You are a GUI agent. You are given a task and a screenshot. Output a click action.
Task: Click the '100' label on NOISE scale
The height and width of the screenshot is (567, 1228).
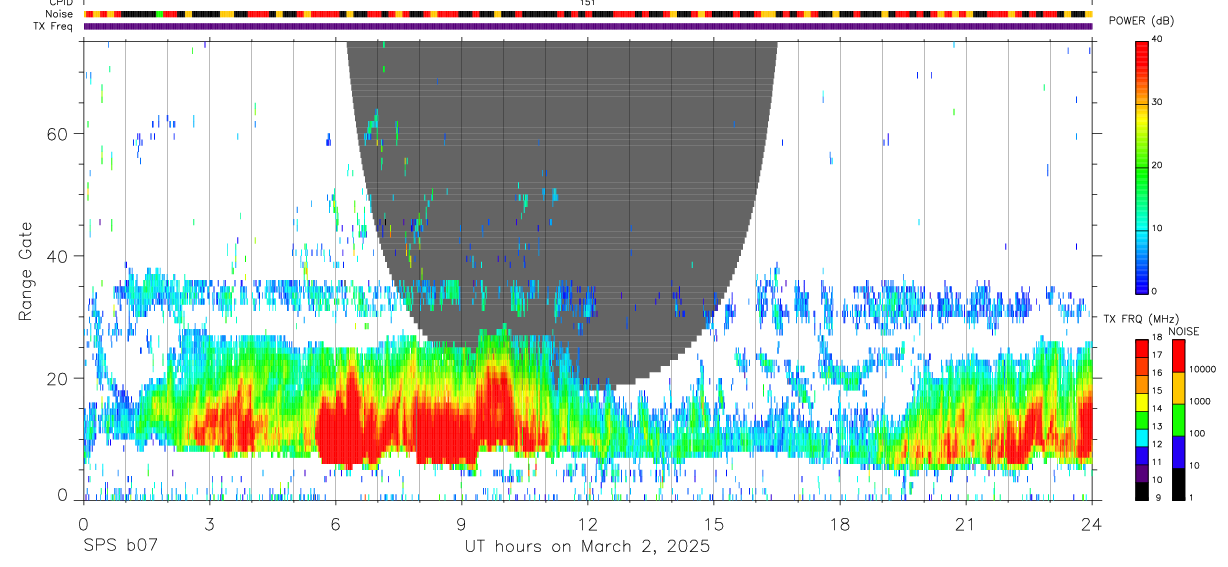(1197, 433)
